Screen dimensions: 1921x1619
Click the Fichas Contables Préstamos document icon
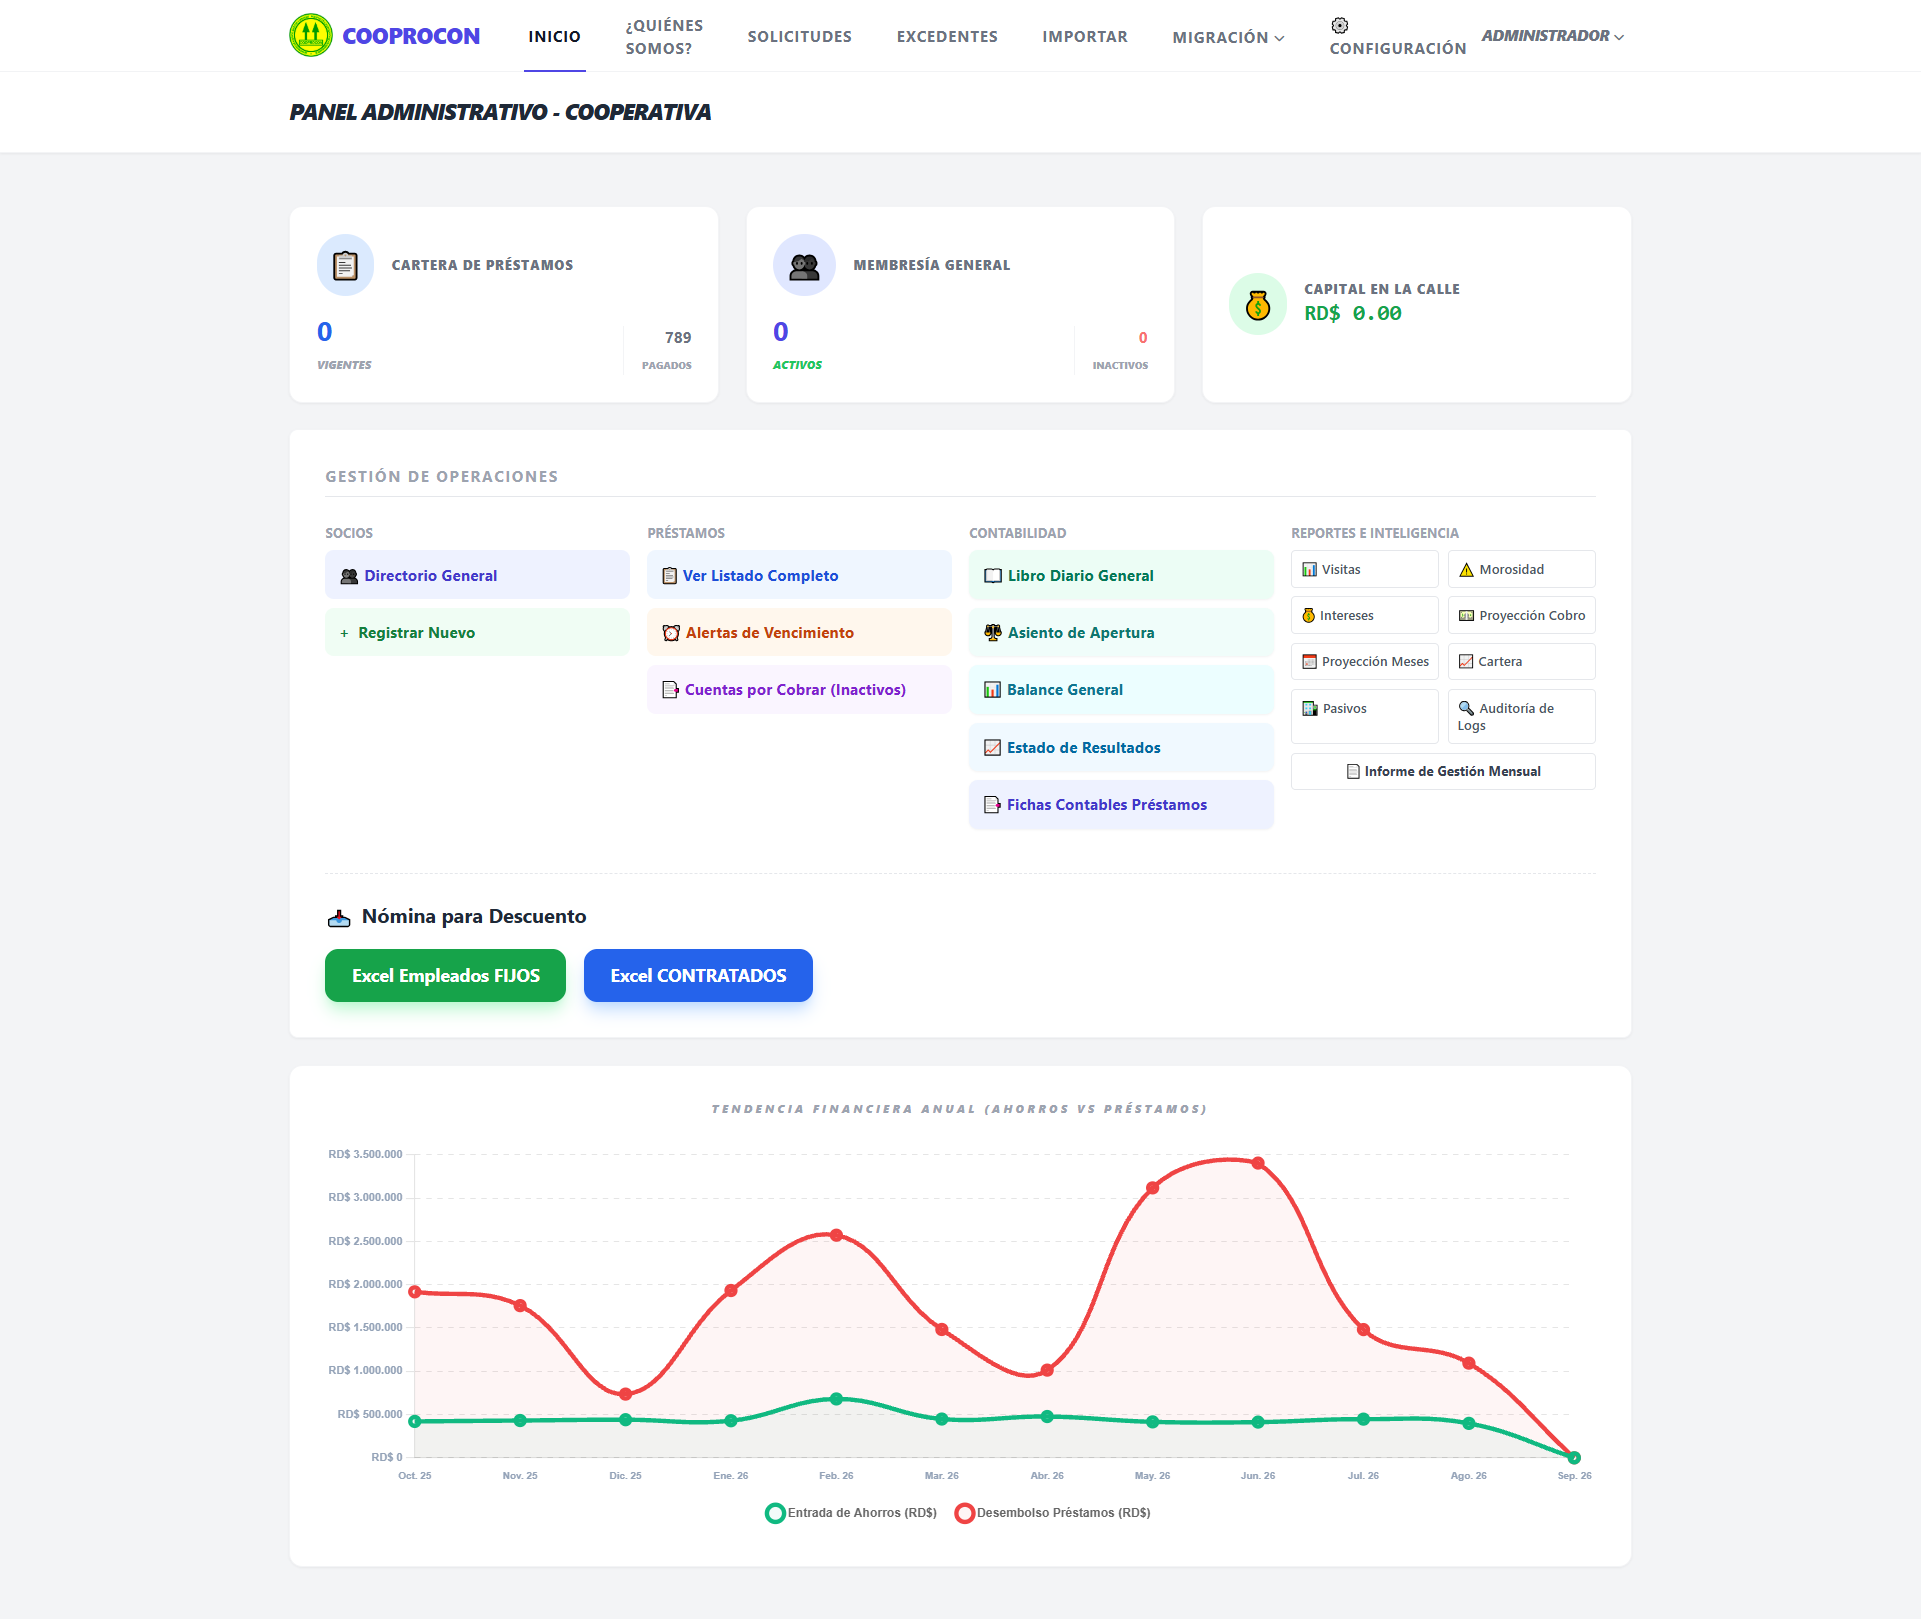point(993,805)
